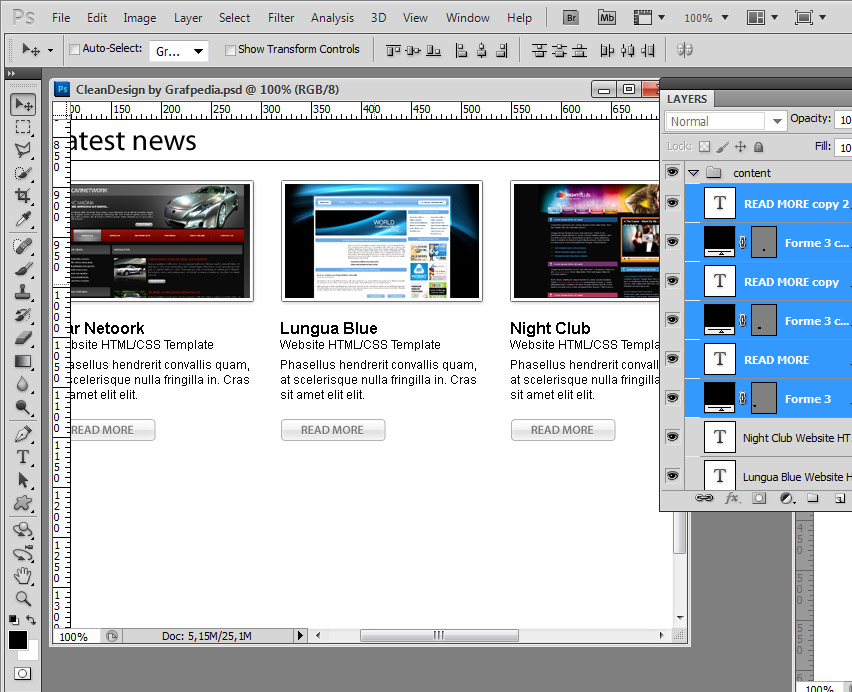Image resolution: width=852 pixels, height=692 pixels.
Task: Select the Horizontal Type tool
Action: click(23, 457)
